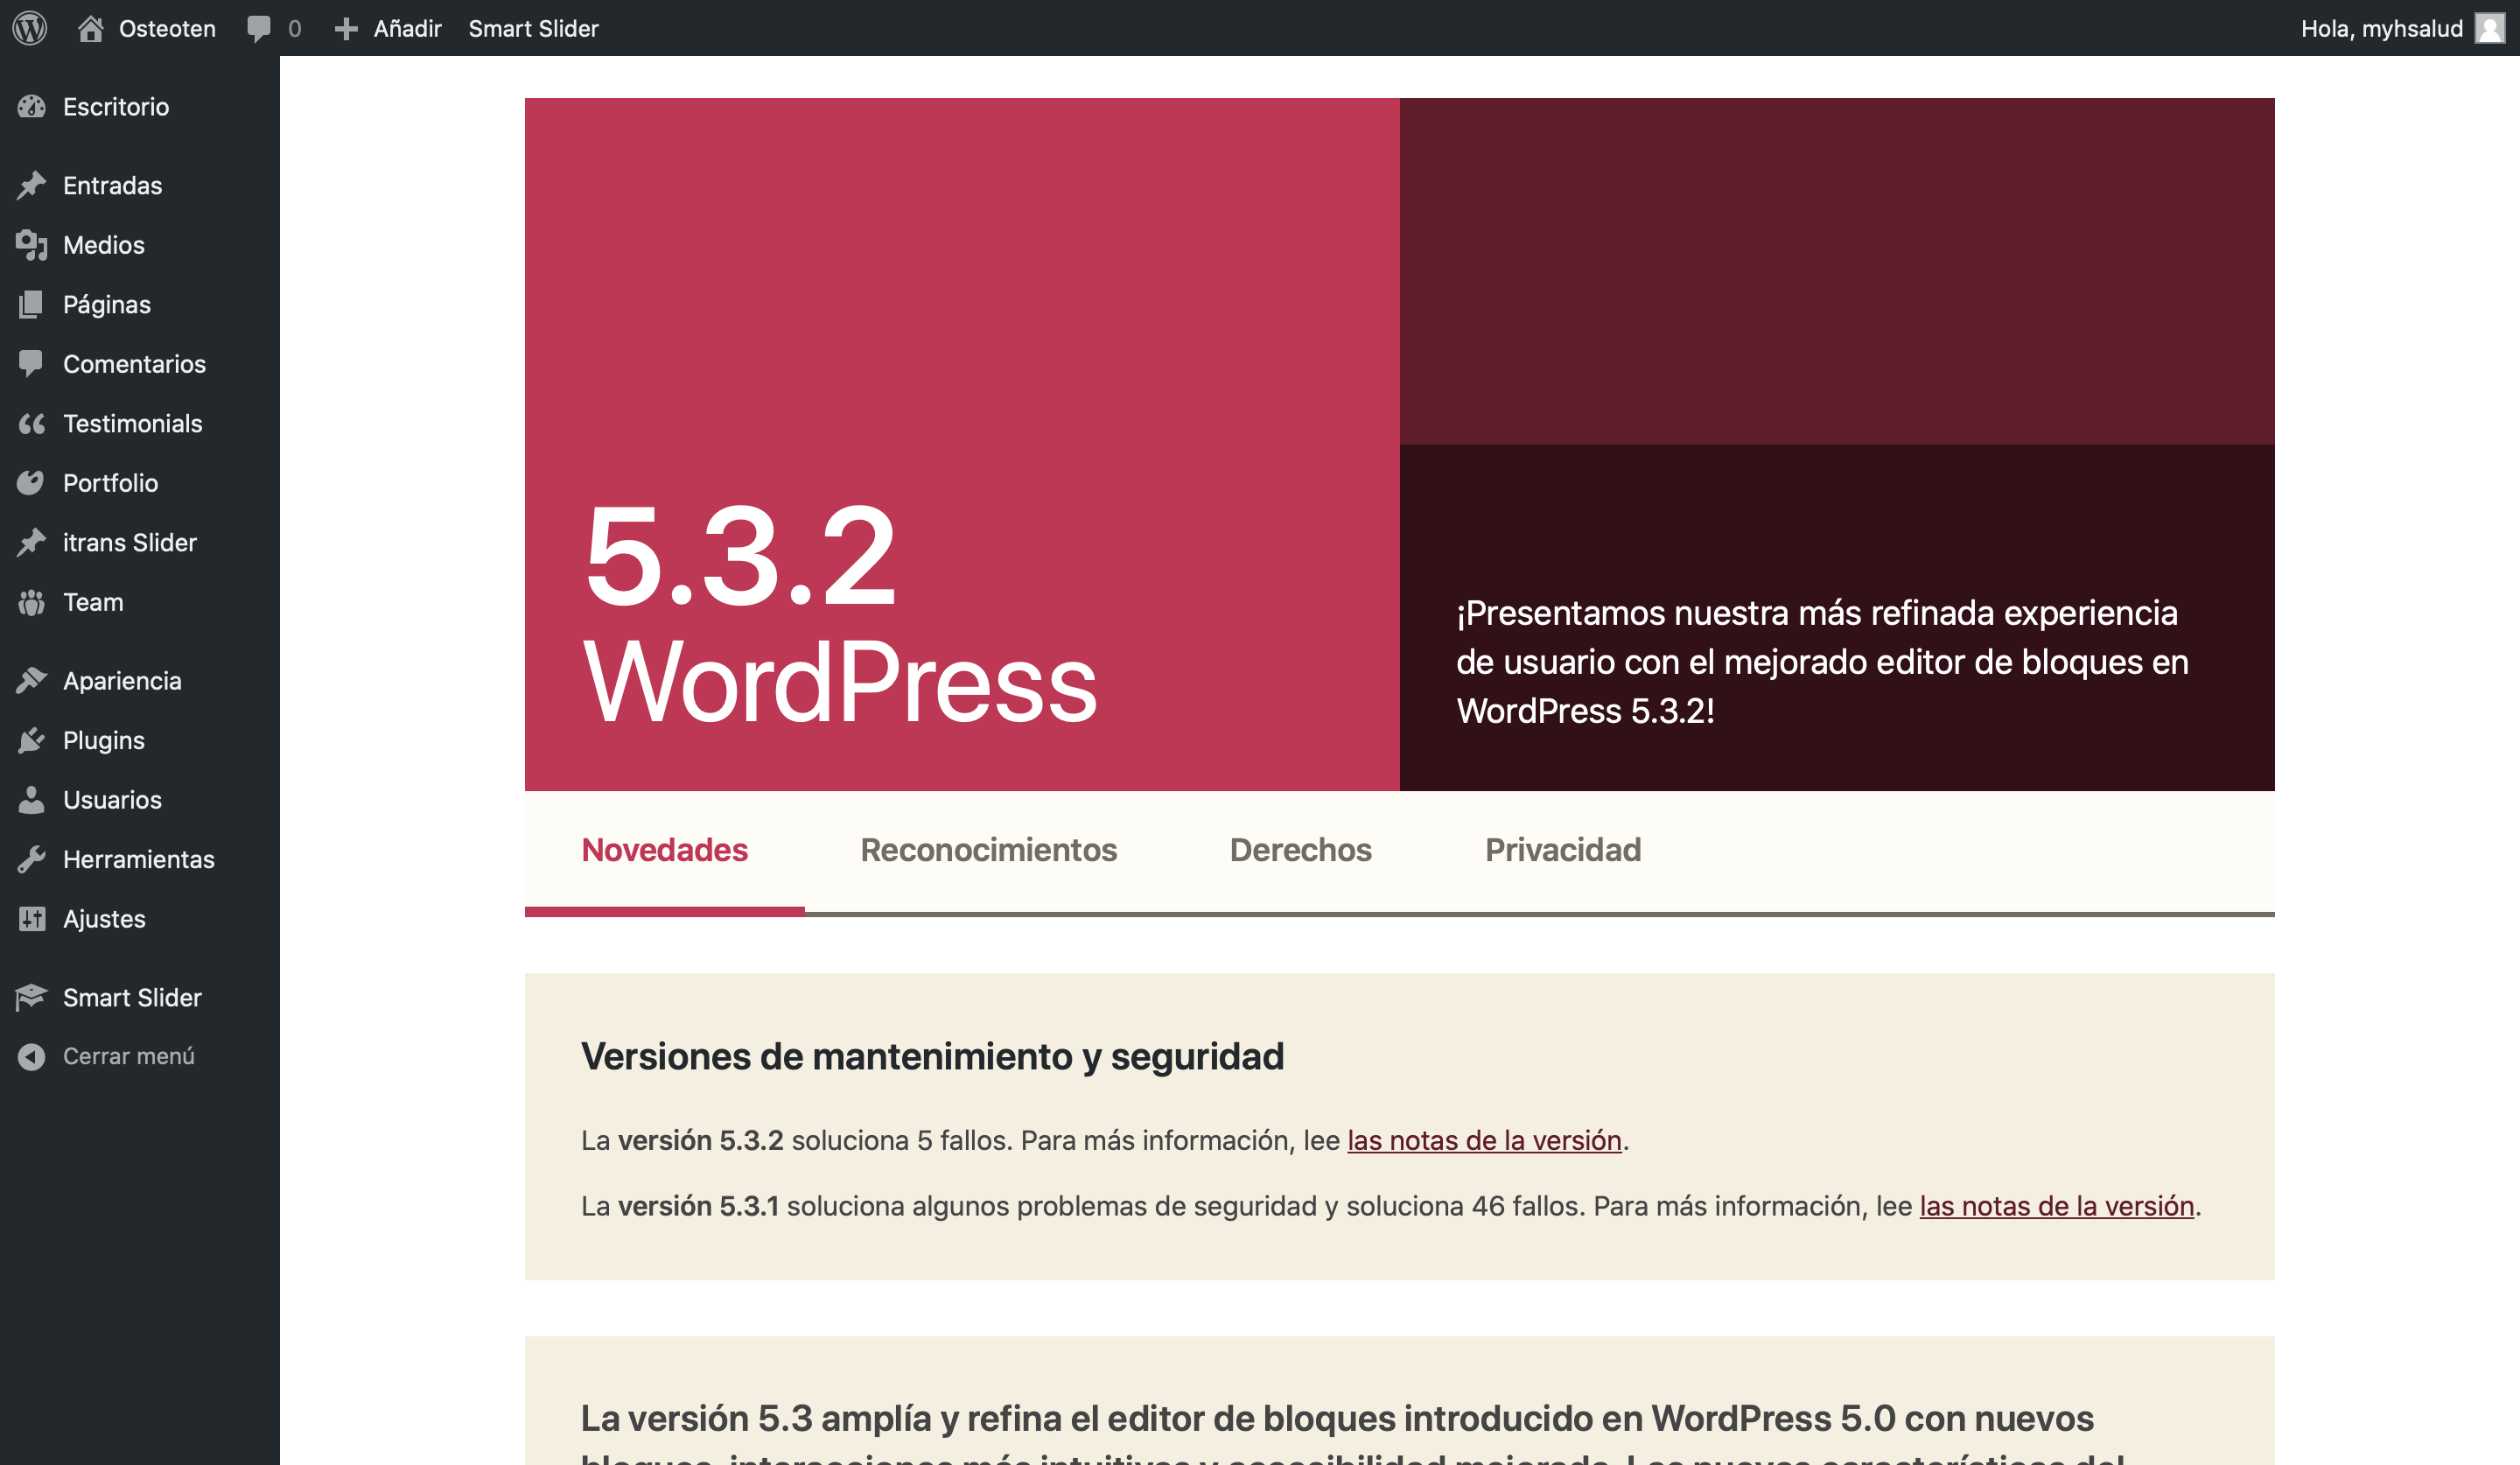Click the user avatar in admin bar

pos(2489,28)
